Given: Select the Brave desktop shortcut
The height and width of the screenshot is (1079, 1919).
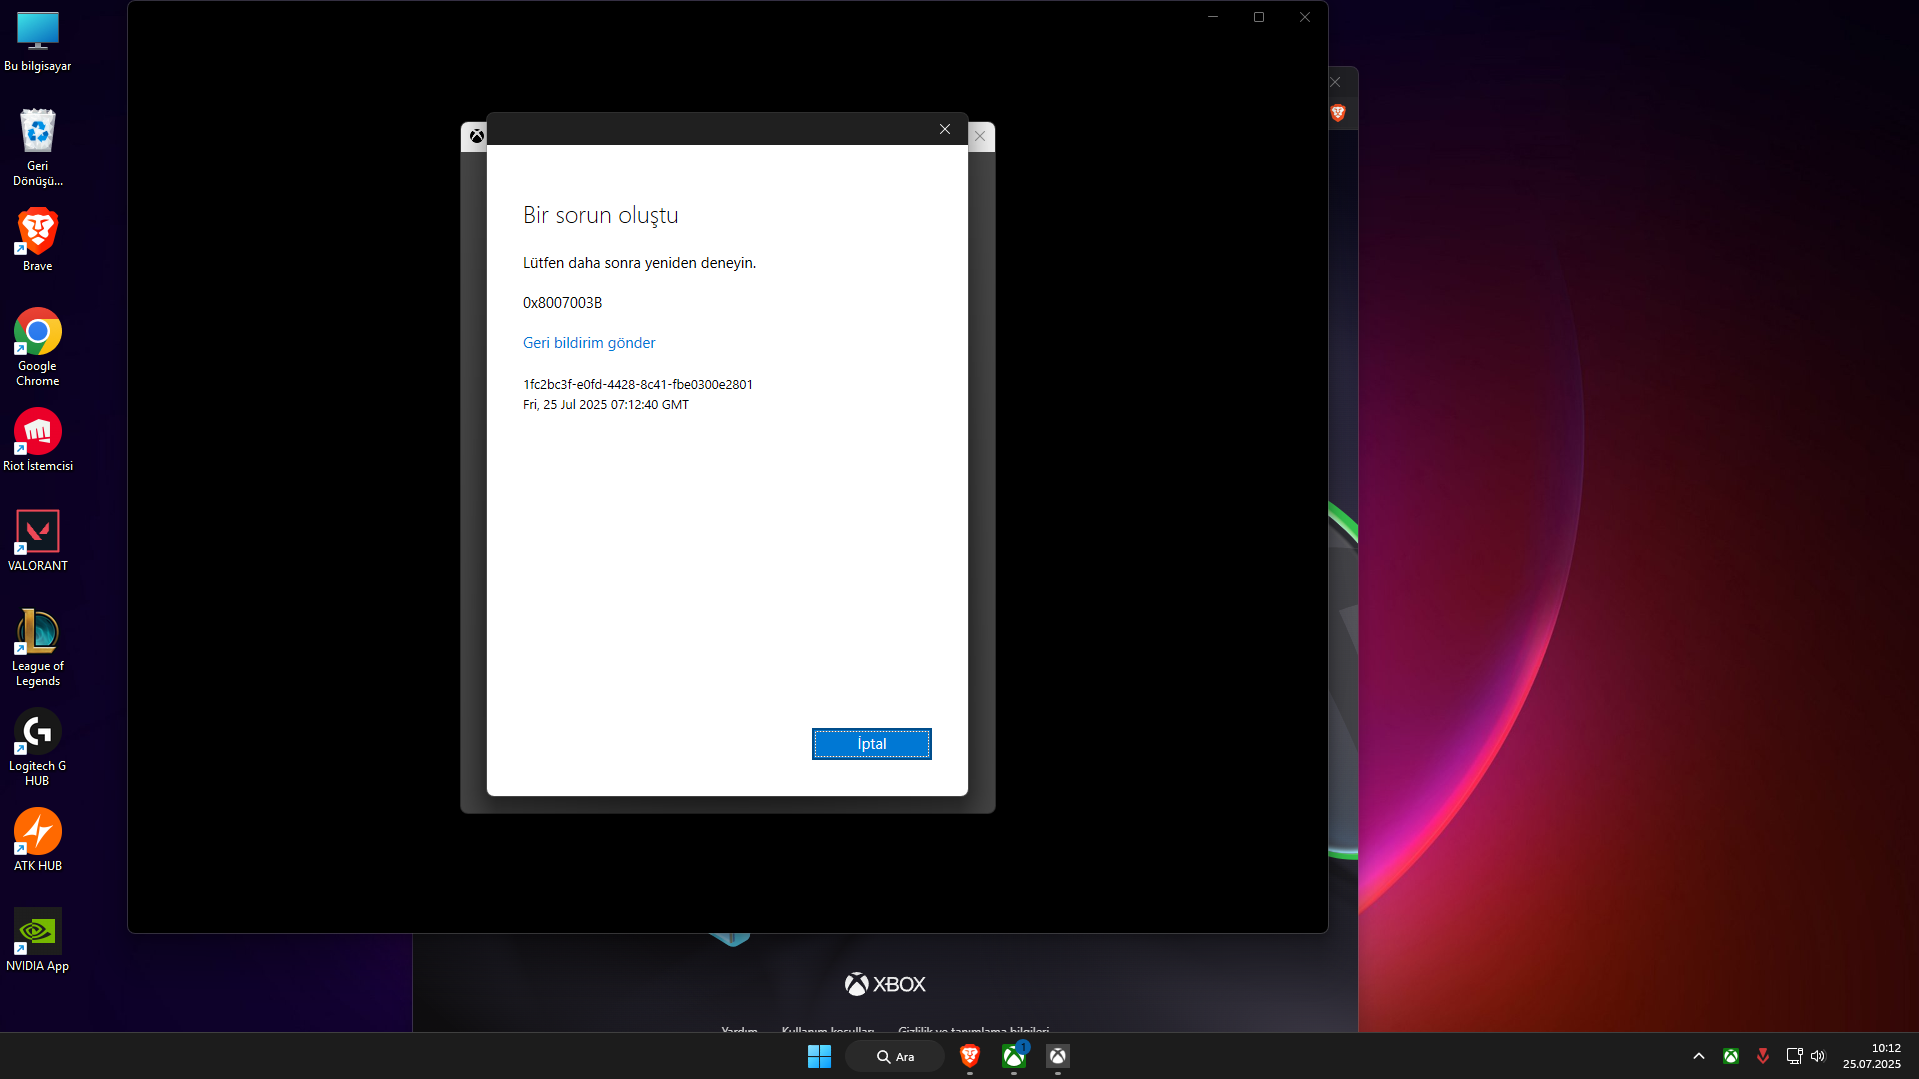Looking at the screenshot, I should click(38, 240).
